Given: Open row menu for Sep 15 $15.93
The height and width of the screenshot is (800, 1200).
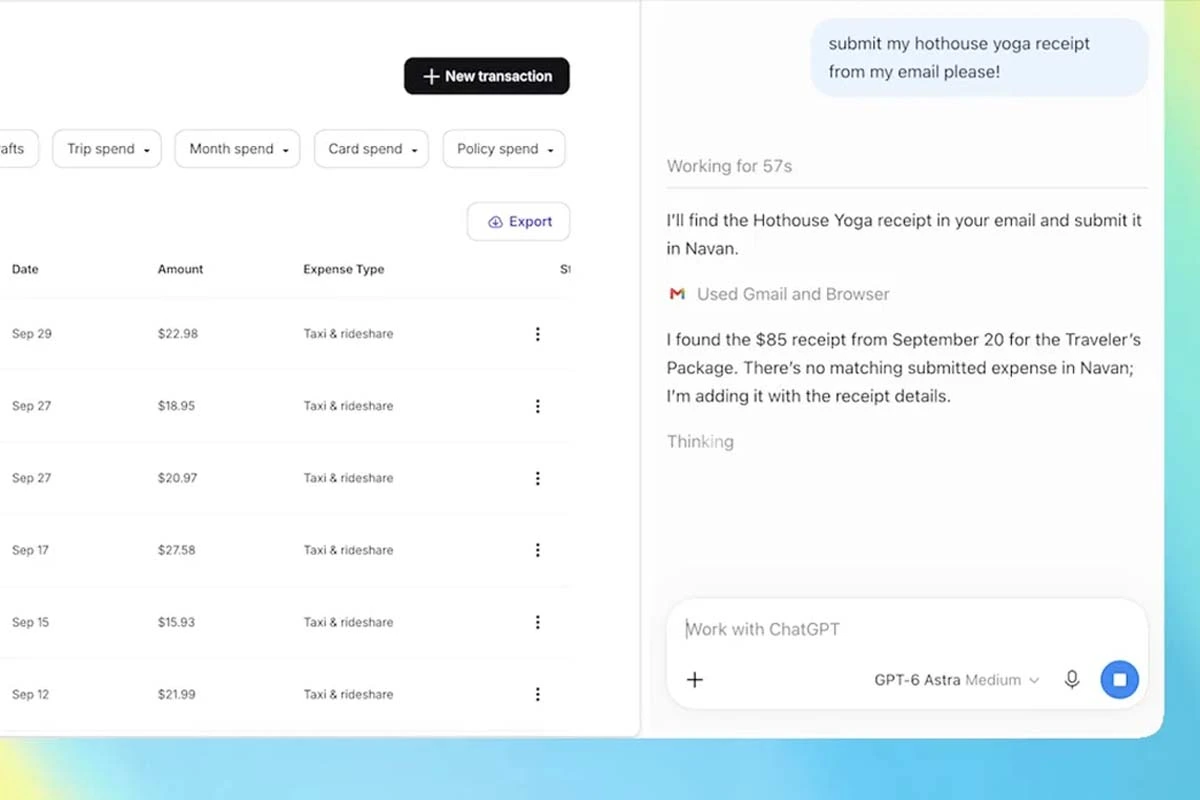Looking at the screenshot, I should [x=538, y=622].
